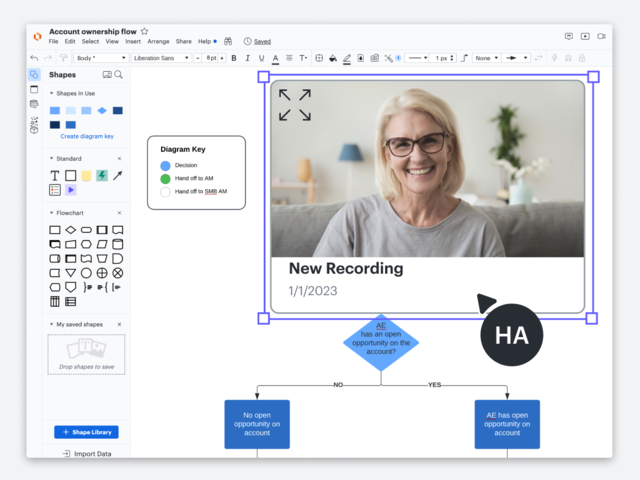Image resolution: width=640 pixels, height=480 pixels.
Task: Choose the dark navy swatch in Shapes In Use
Action: click(x=55, y=125)
